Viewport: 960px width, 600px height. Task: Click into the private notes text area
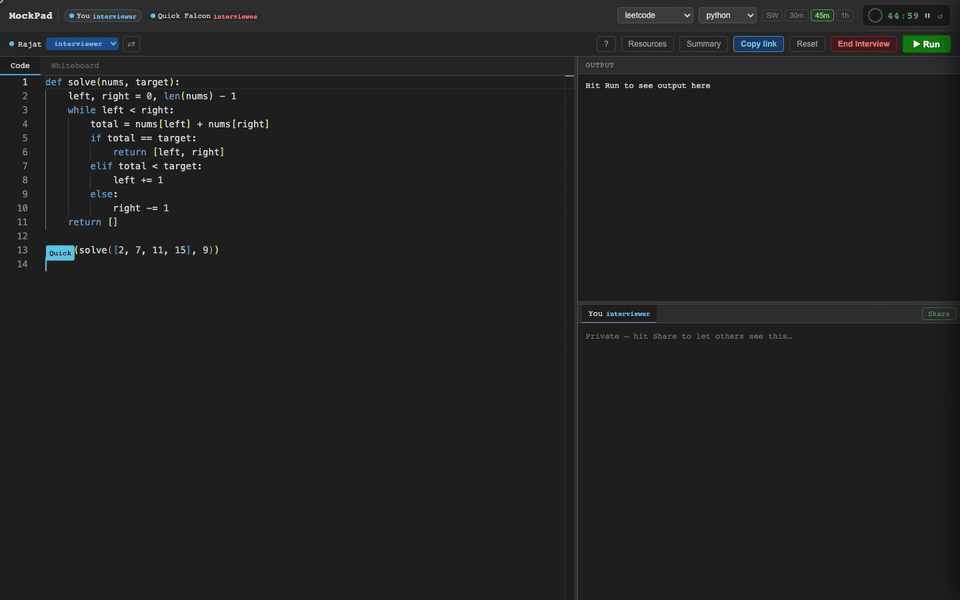pos(768,462)
